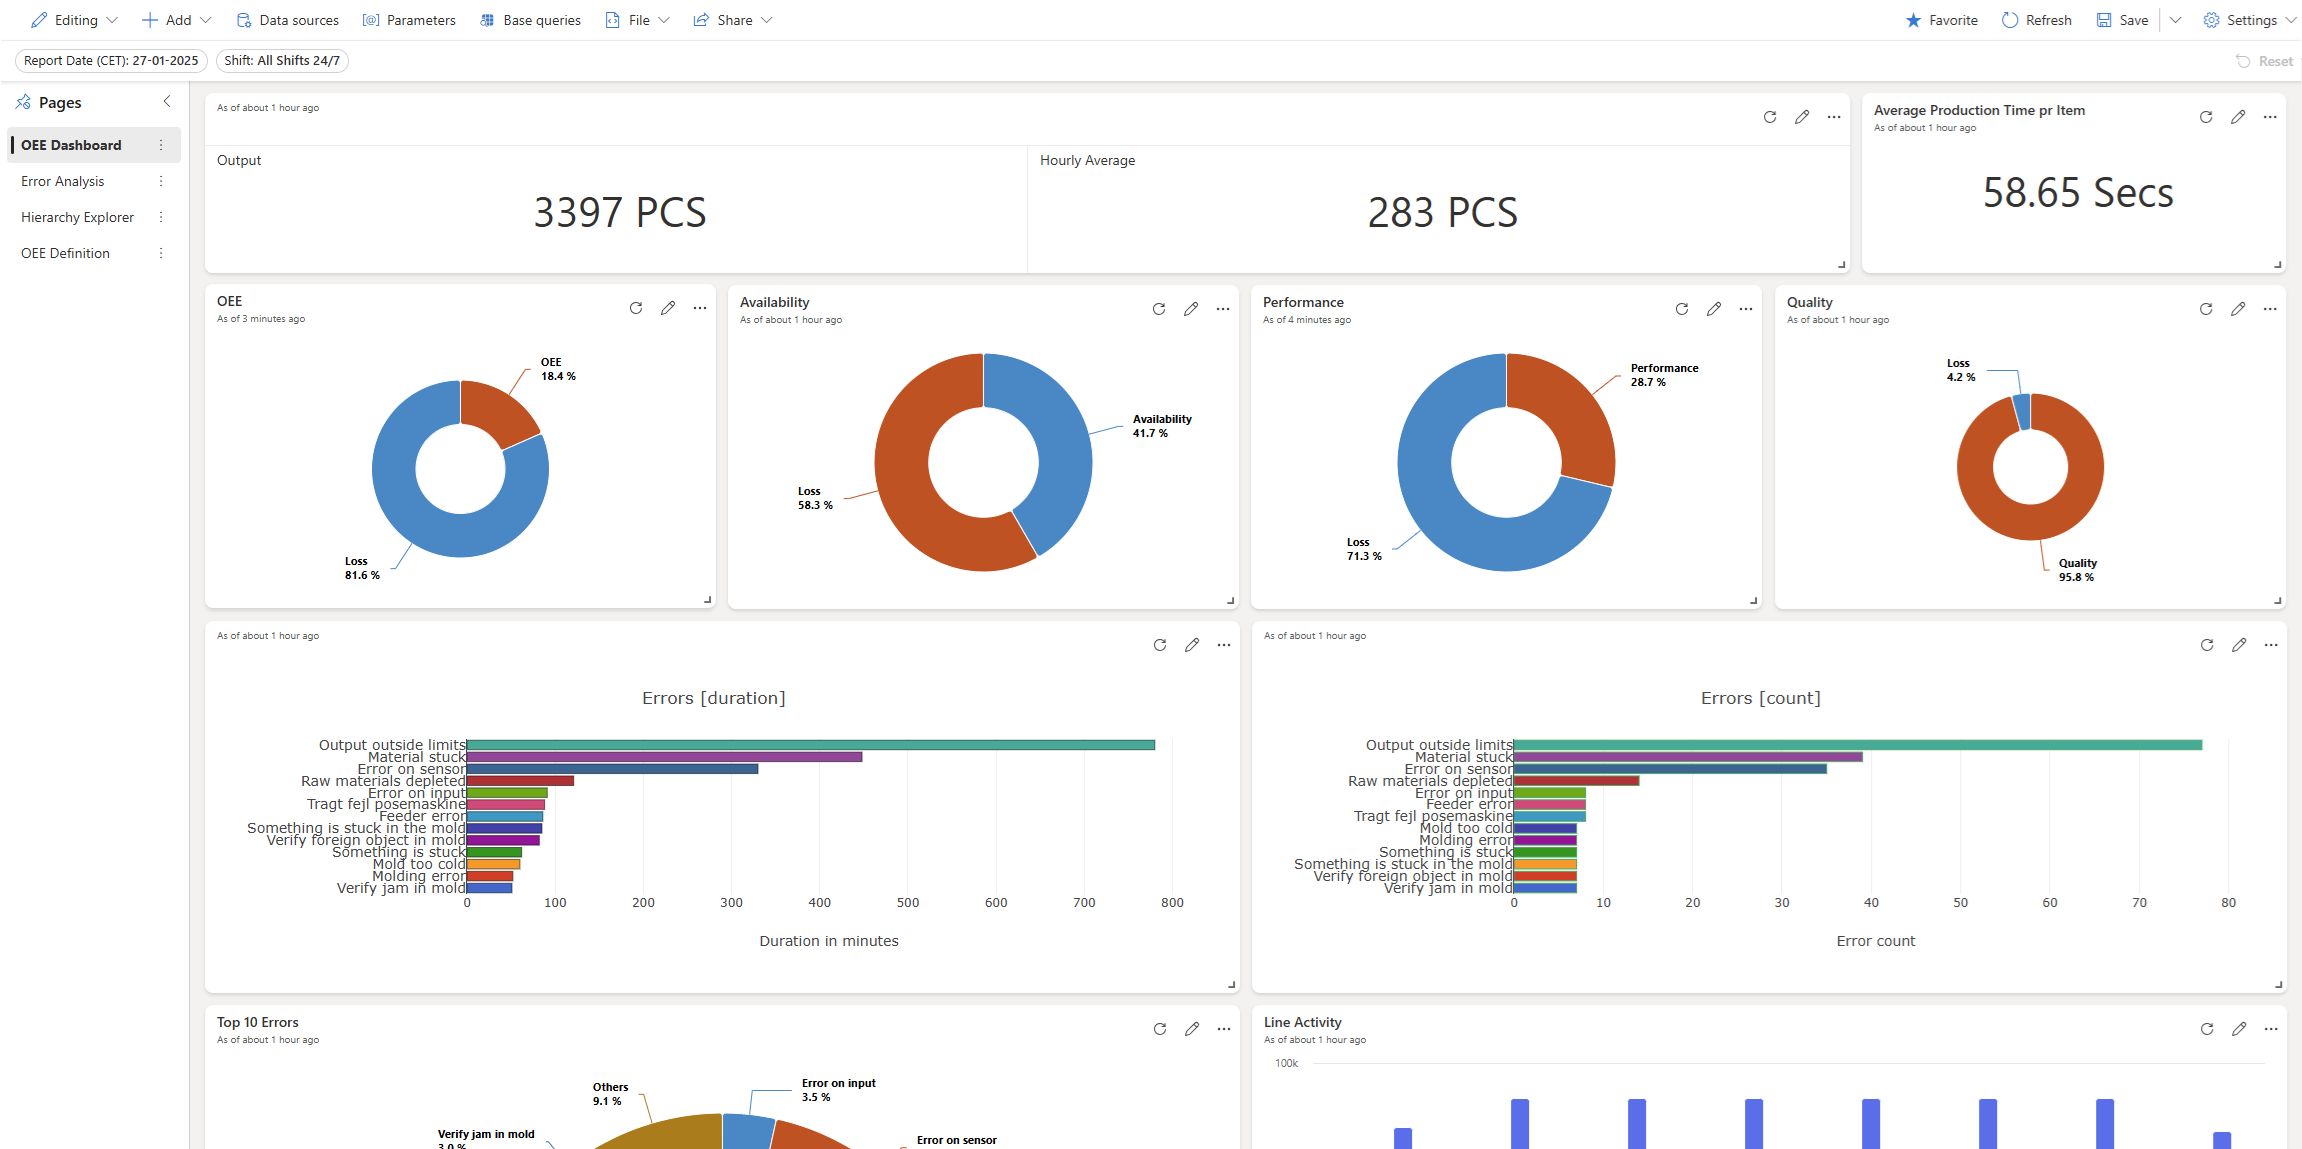Screen dimensions: 2302x1149
Task: Open Data sources
Action: 288,20
